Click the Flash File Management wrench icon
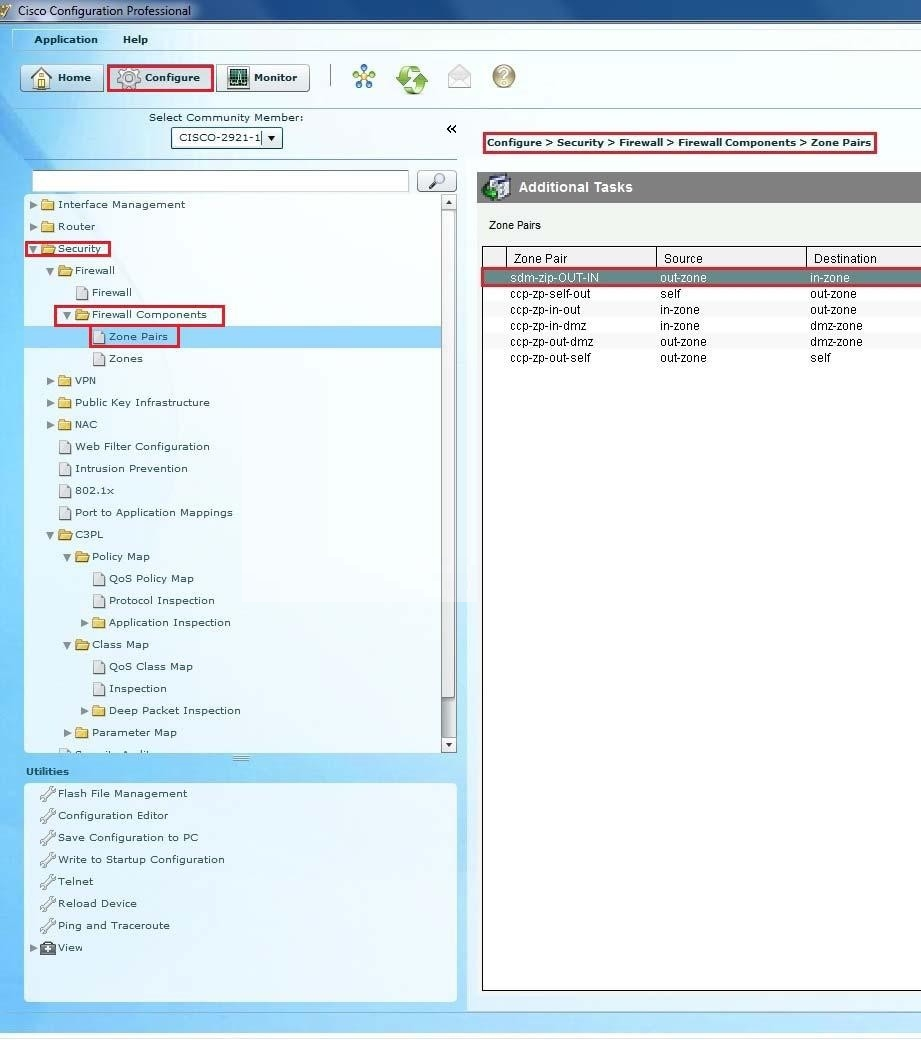The width and height of the screenshot is (921, 1040). coord(47,793)
